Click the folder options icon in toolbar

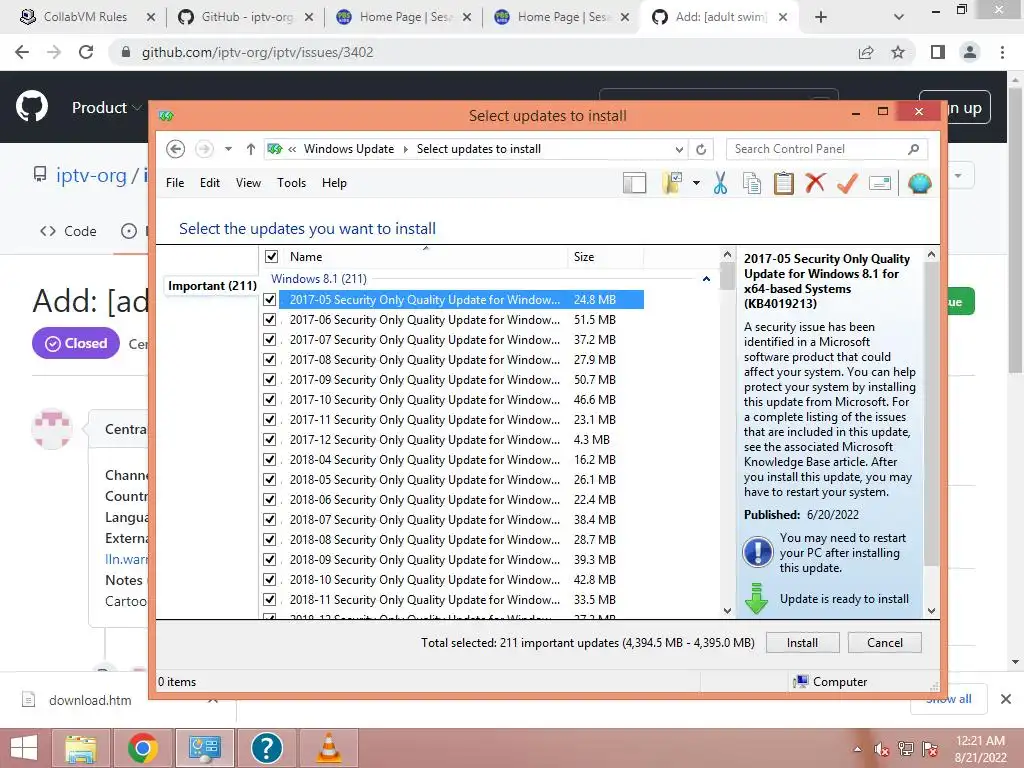[672, 184]
